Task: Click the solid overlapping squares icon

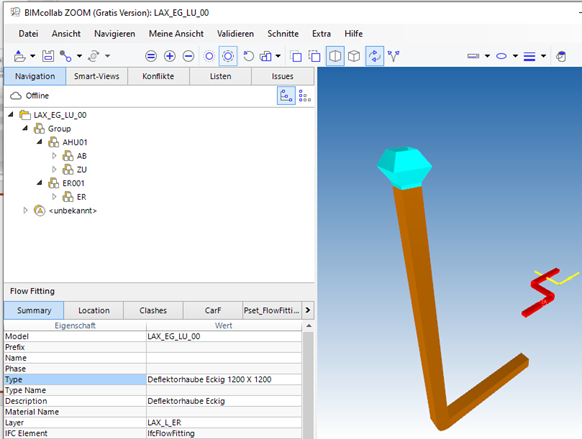Action: coord(296,56)
